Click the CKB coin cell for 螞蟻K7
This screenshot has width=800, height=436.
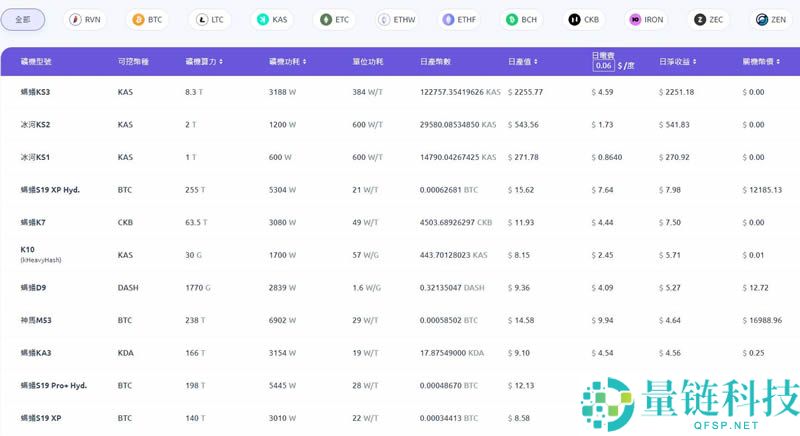(125, 223)
